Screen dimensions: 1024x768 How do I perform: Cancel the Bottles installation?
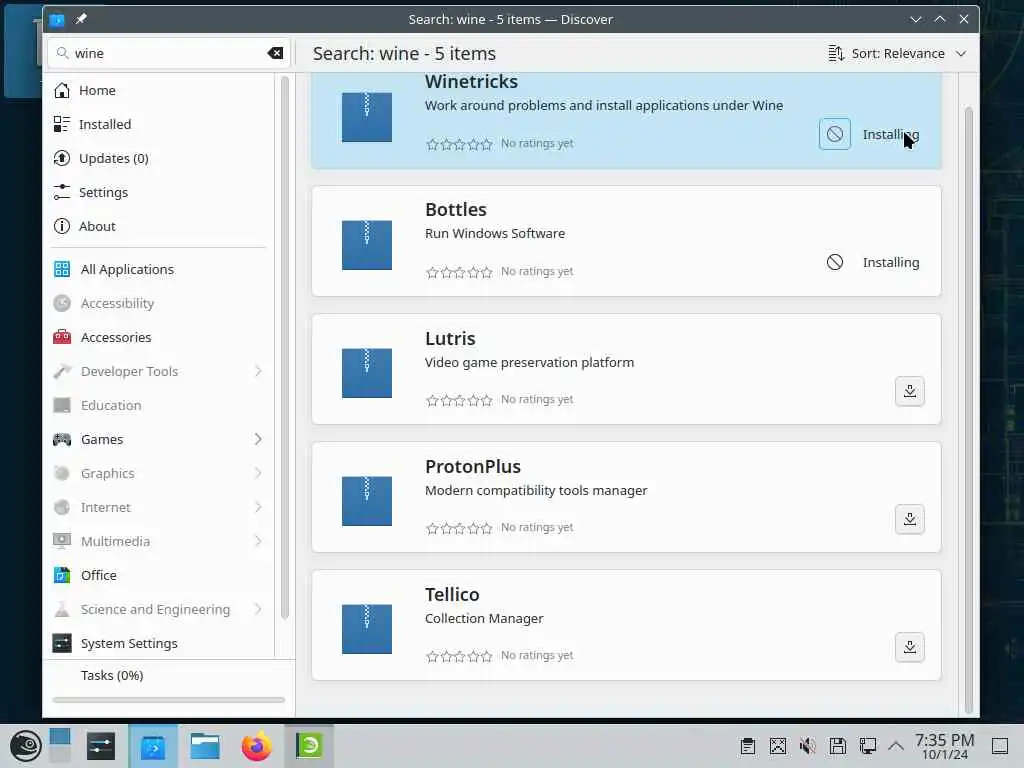click(834, 262)
